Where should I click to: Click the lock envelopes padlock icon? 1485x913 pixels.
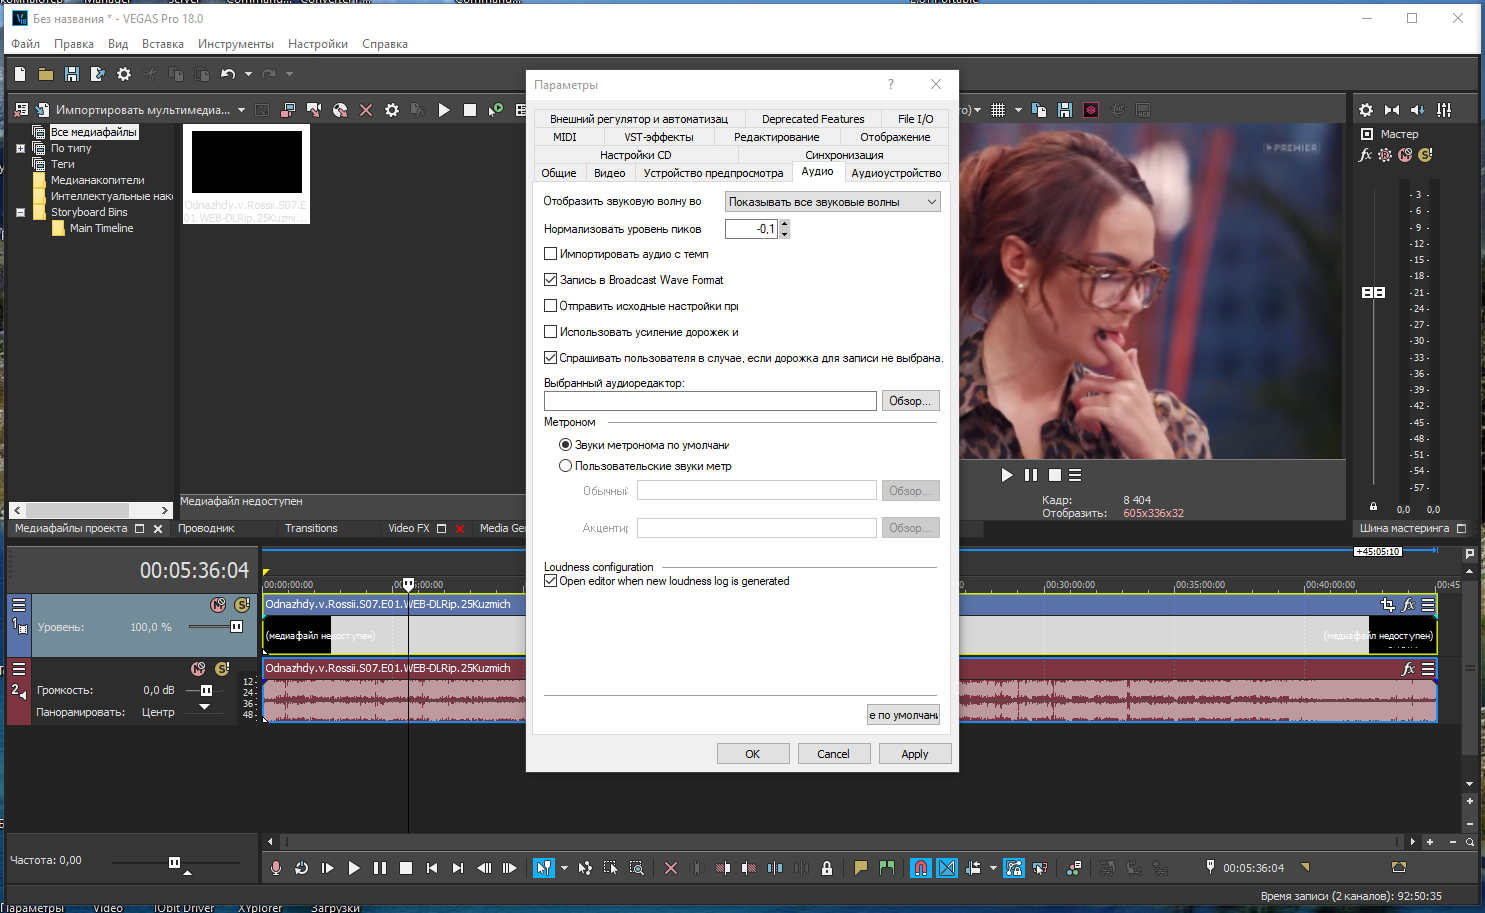pos(827,868)
